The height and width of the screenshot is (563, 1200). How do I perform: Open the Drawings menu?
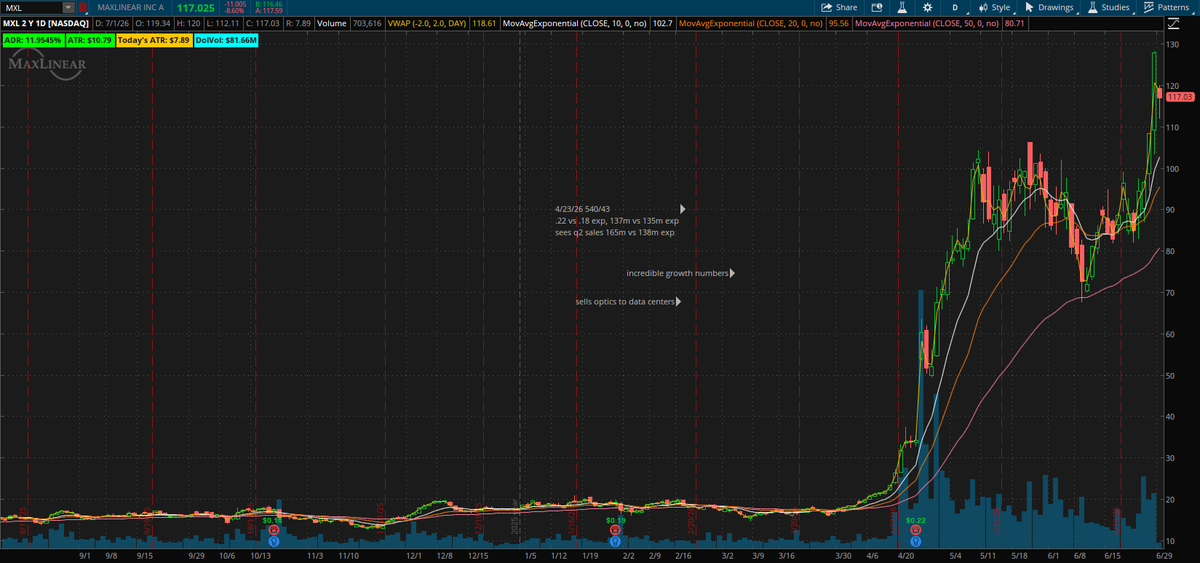coord(1051,7)
